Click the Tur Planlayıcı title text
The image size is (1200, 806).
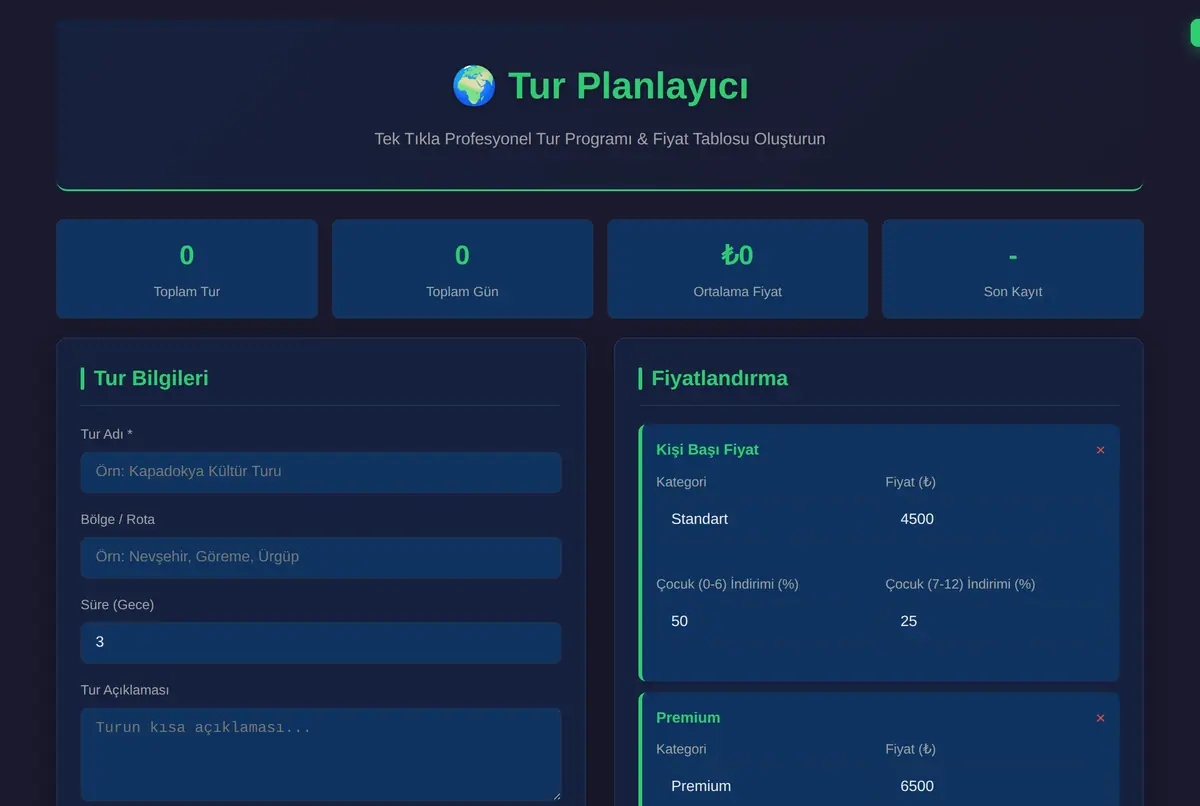point(628,86)
